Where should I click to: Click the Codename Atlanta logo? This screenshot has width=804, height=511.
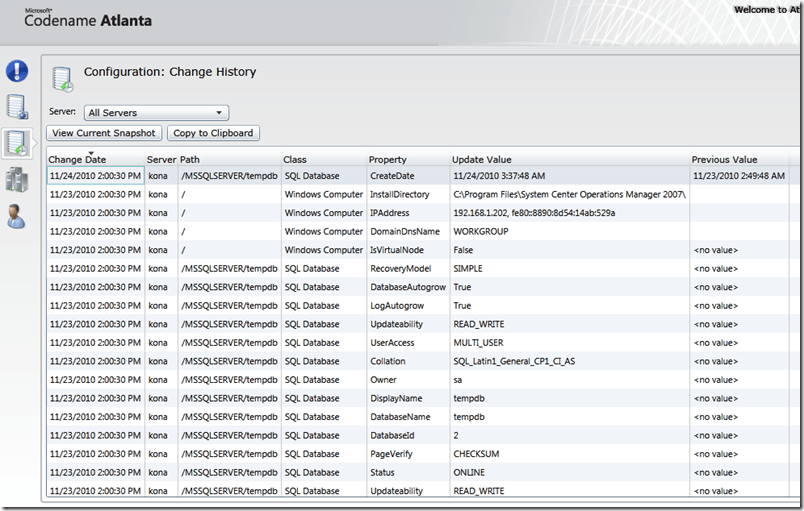coord(88,18)
